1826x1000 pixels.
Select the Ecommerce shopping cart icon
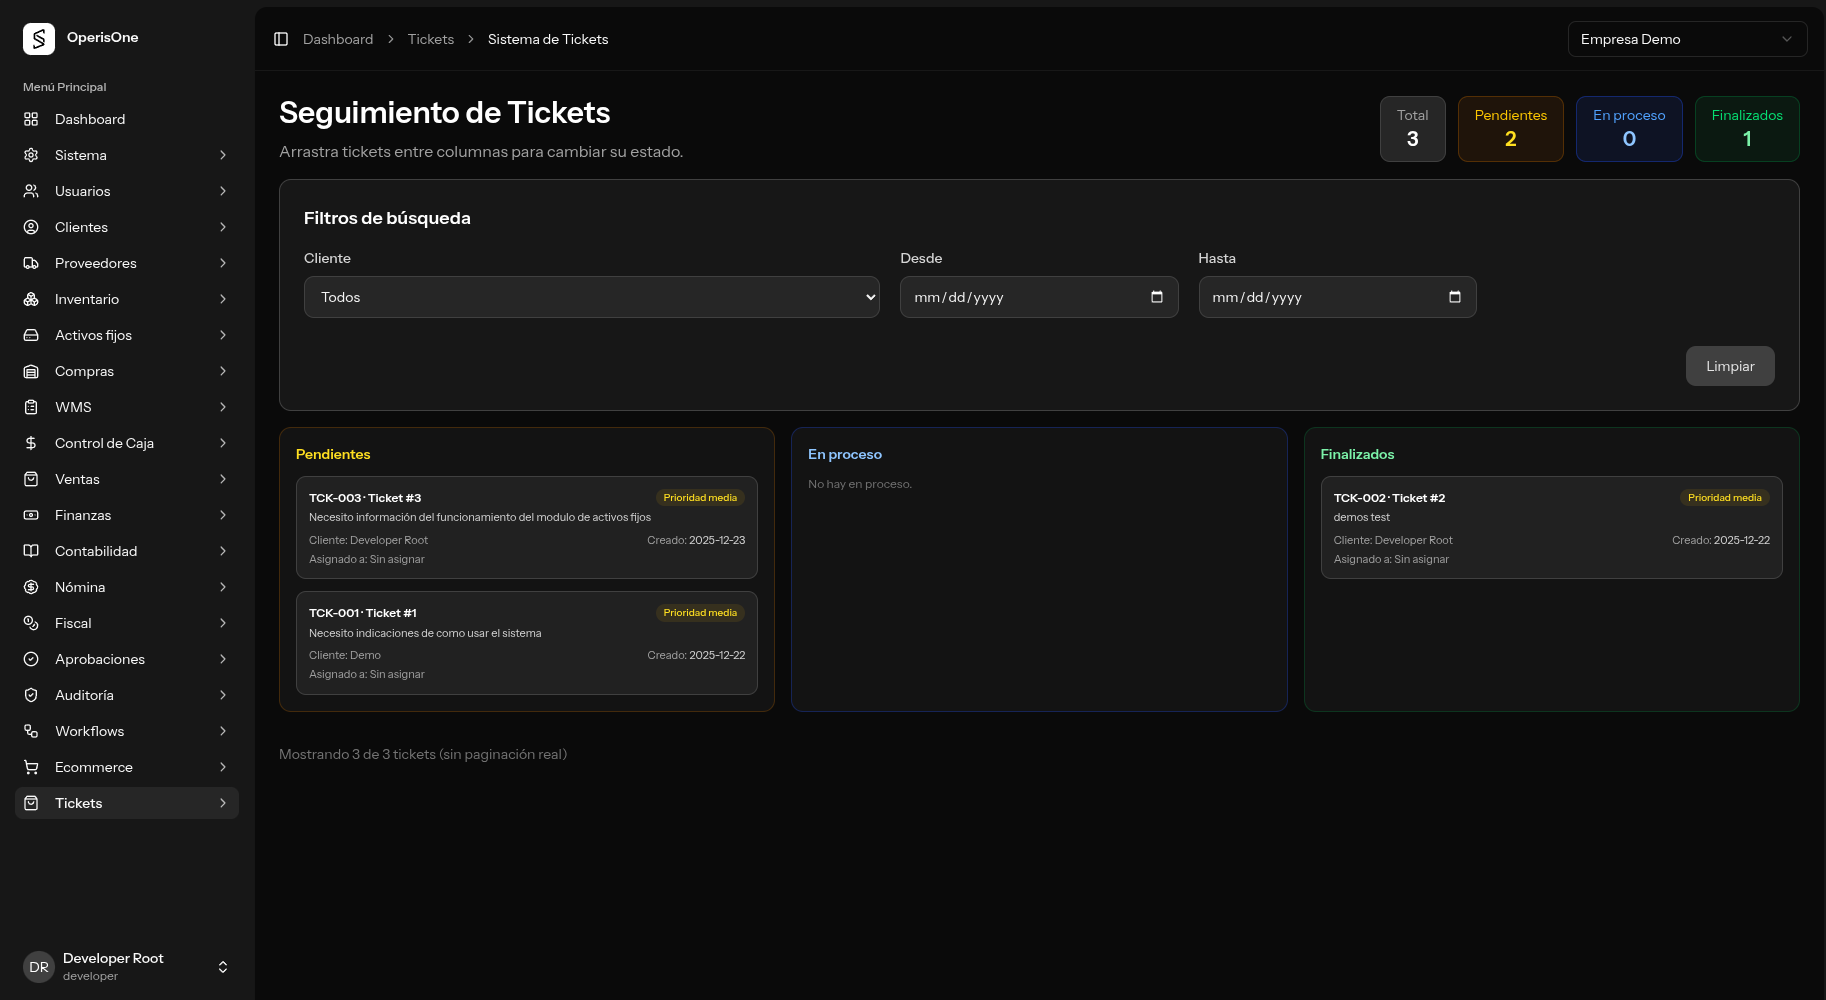[31, 767]
